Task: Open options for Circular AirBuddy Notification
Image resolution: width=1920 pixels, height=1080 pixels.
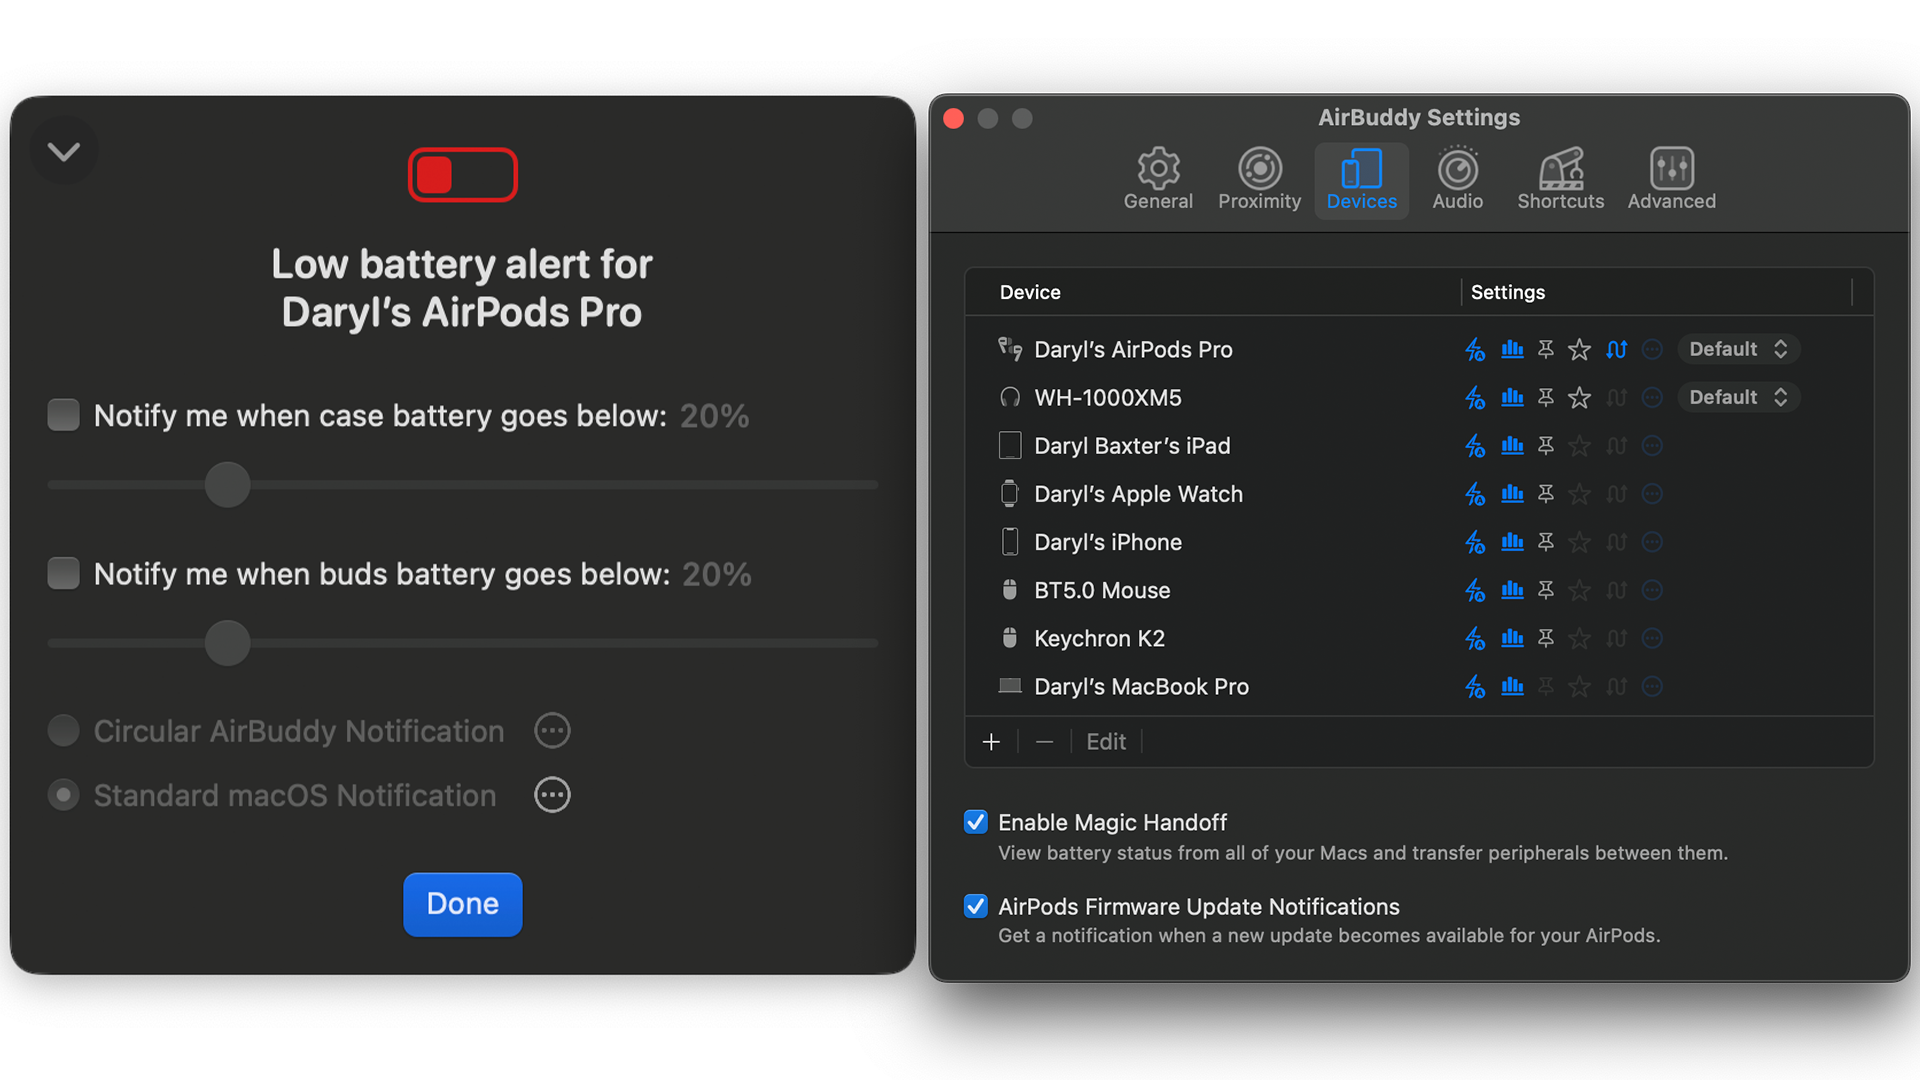Action: coord(552,731)
